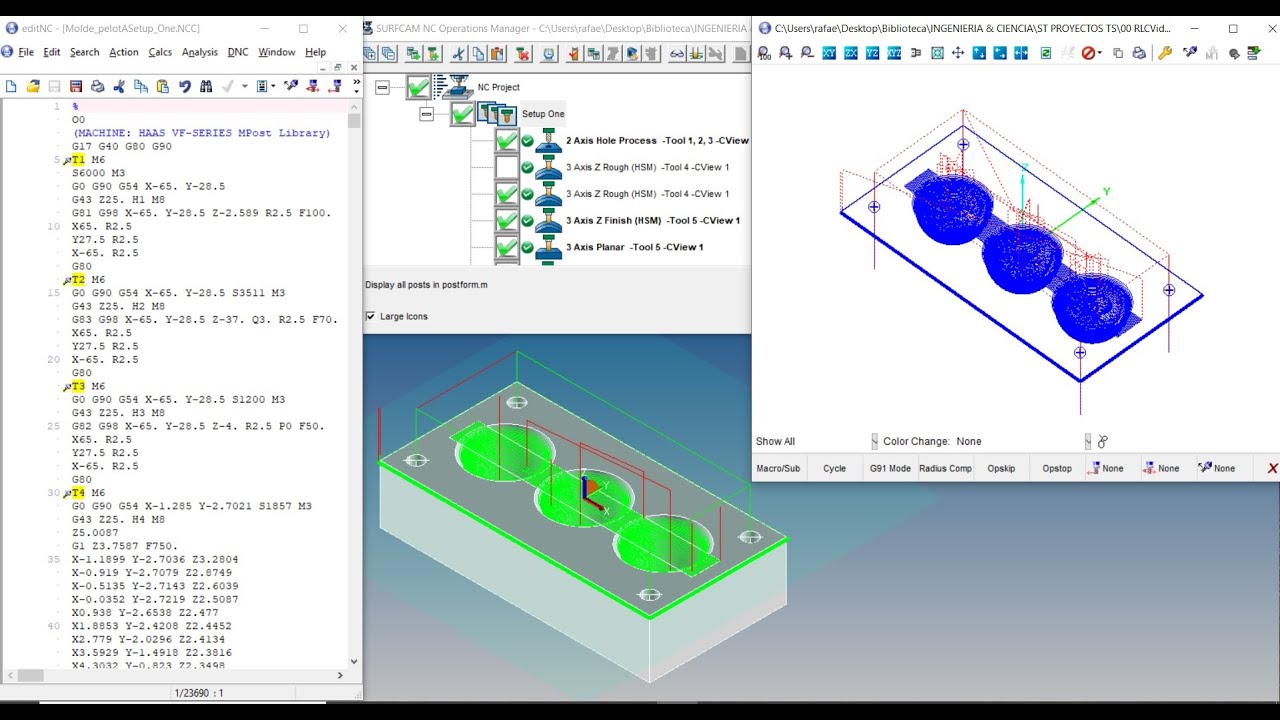Screen dimensions: 1280x720
Task: Select the 3 Axis Planar operation row
Action: [x=634, y=247]
